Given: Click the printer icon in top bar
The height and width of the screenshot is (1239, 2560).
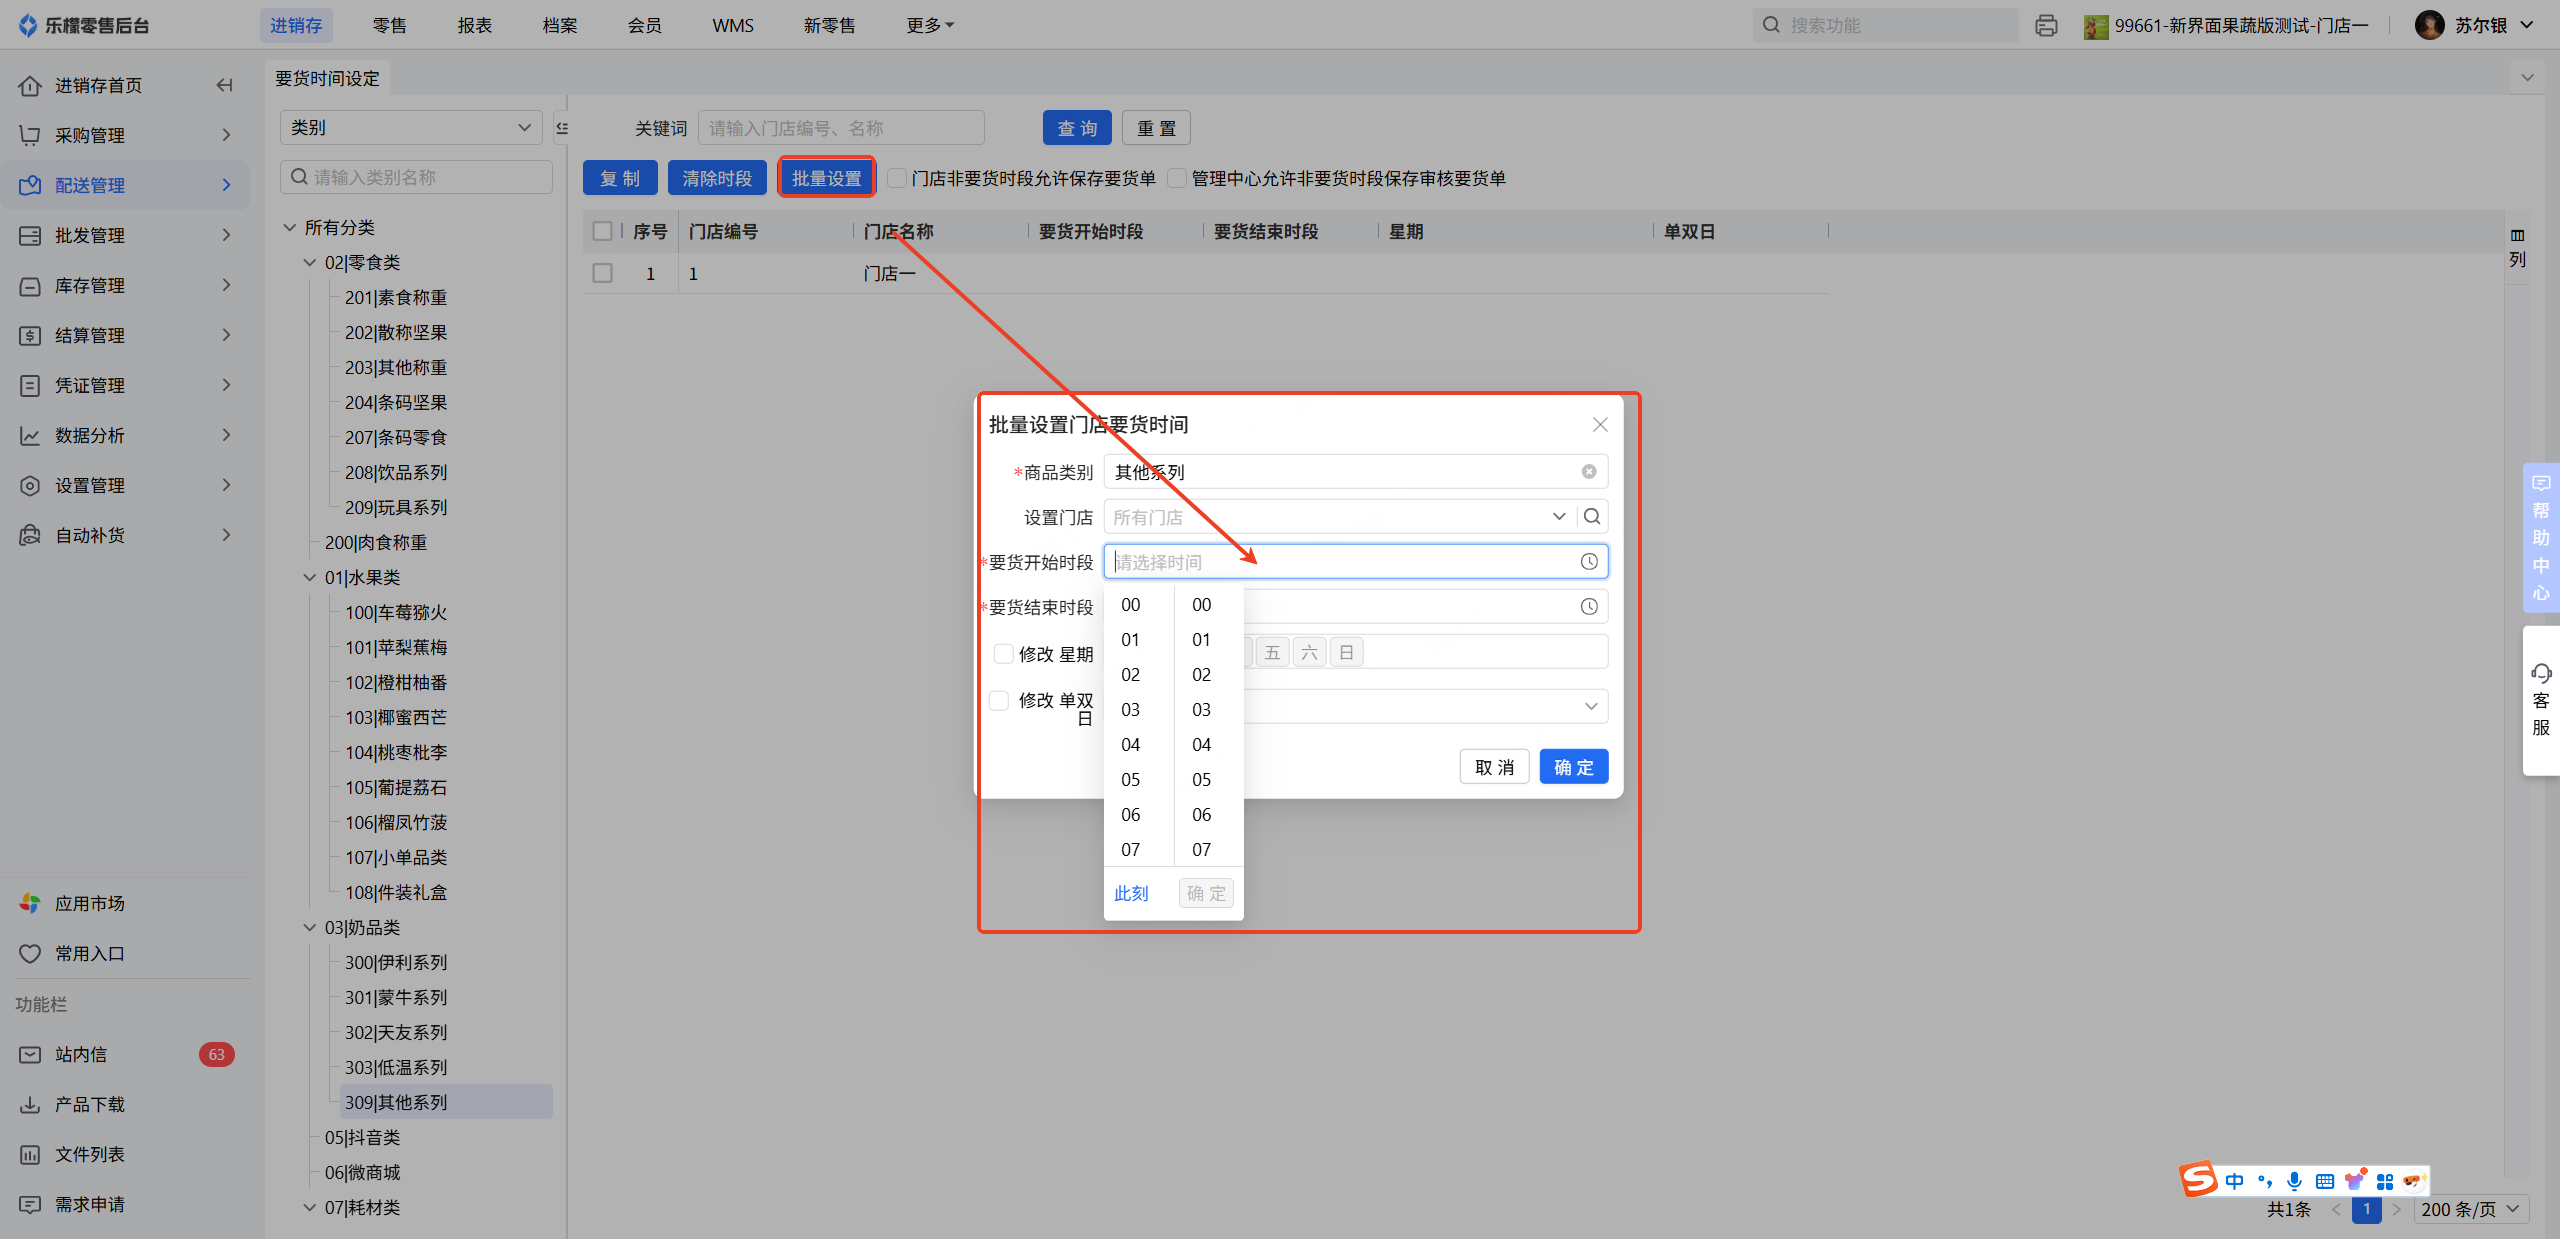Looking at the screenshot, I should 2046,25.
